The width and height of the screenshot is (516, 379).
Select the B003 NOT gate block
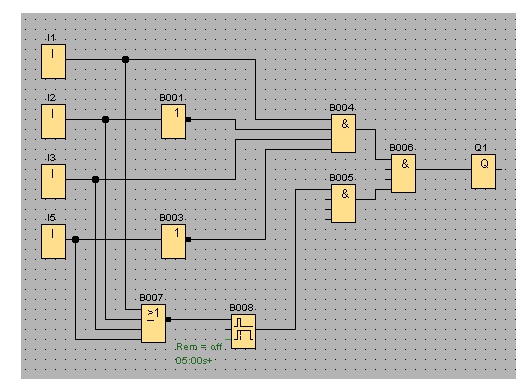[173, 242]
